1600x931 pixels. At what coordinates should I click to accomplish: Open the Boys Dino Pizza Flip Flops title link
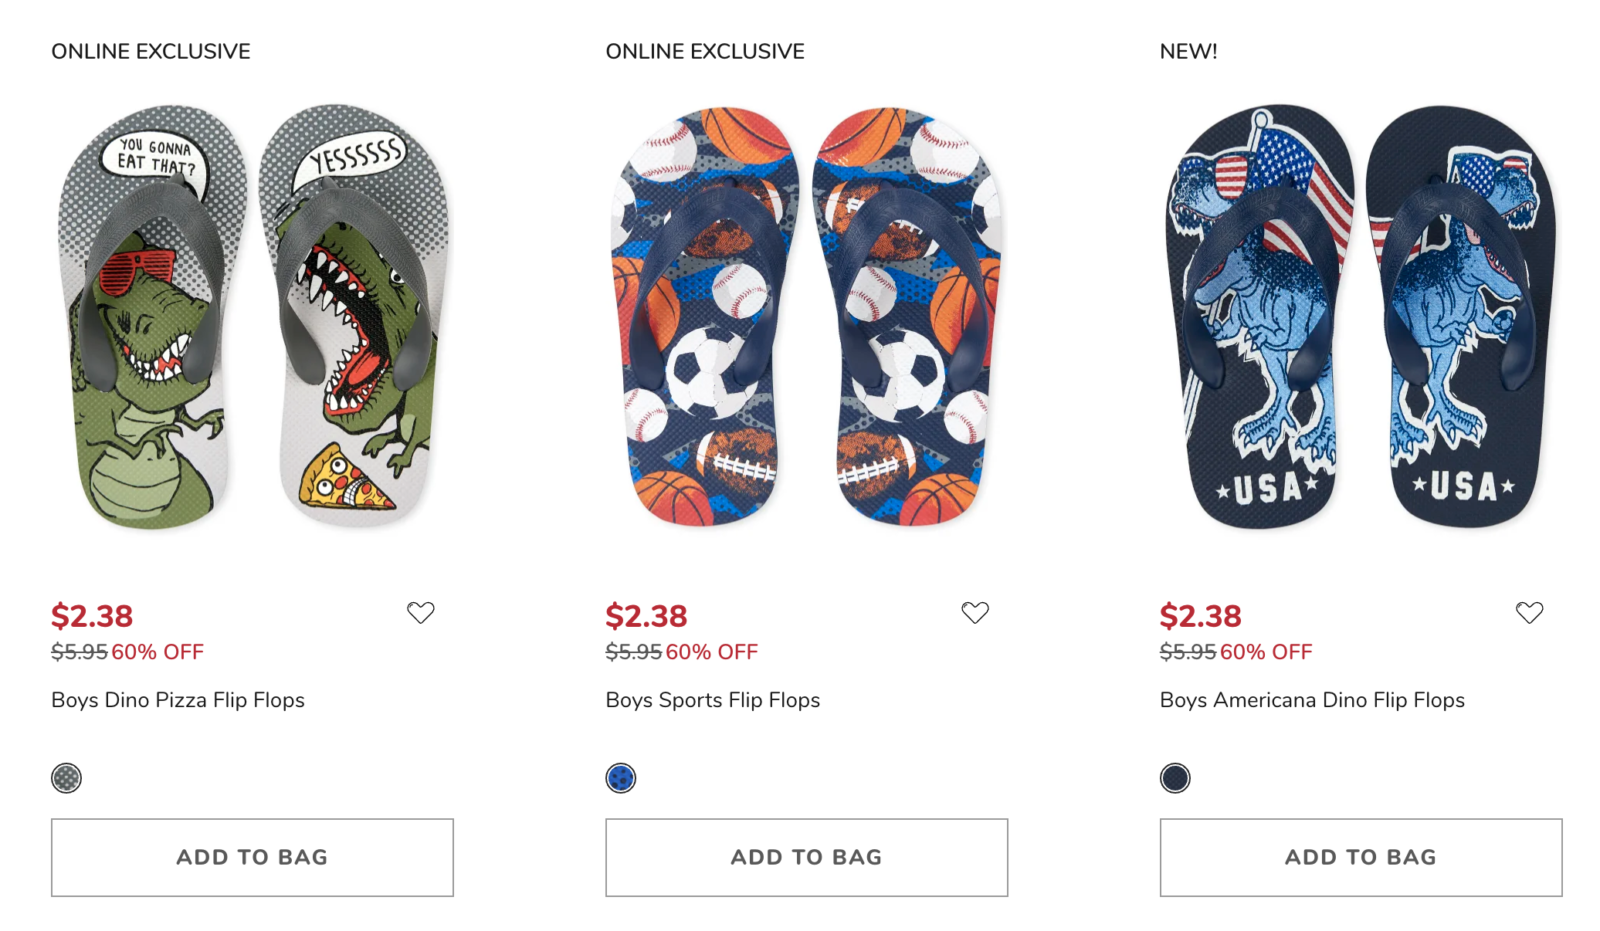178,700
